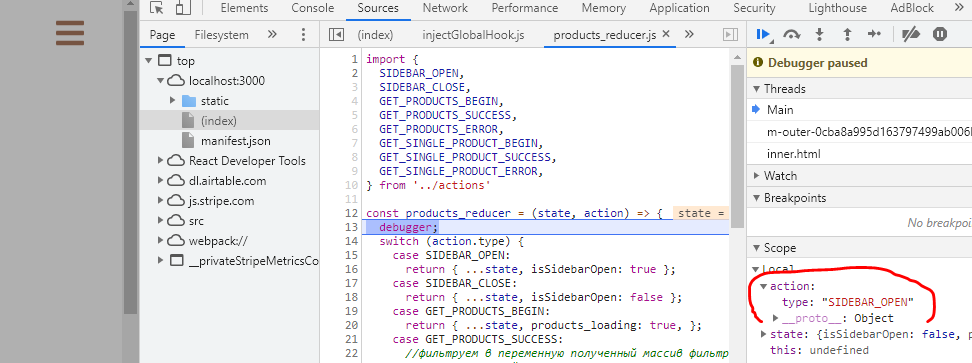
Task: Expand the state object in Scope
Action: tap(764, 335)
